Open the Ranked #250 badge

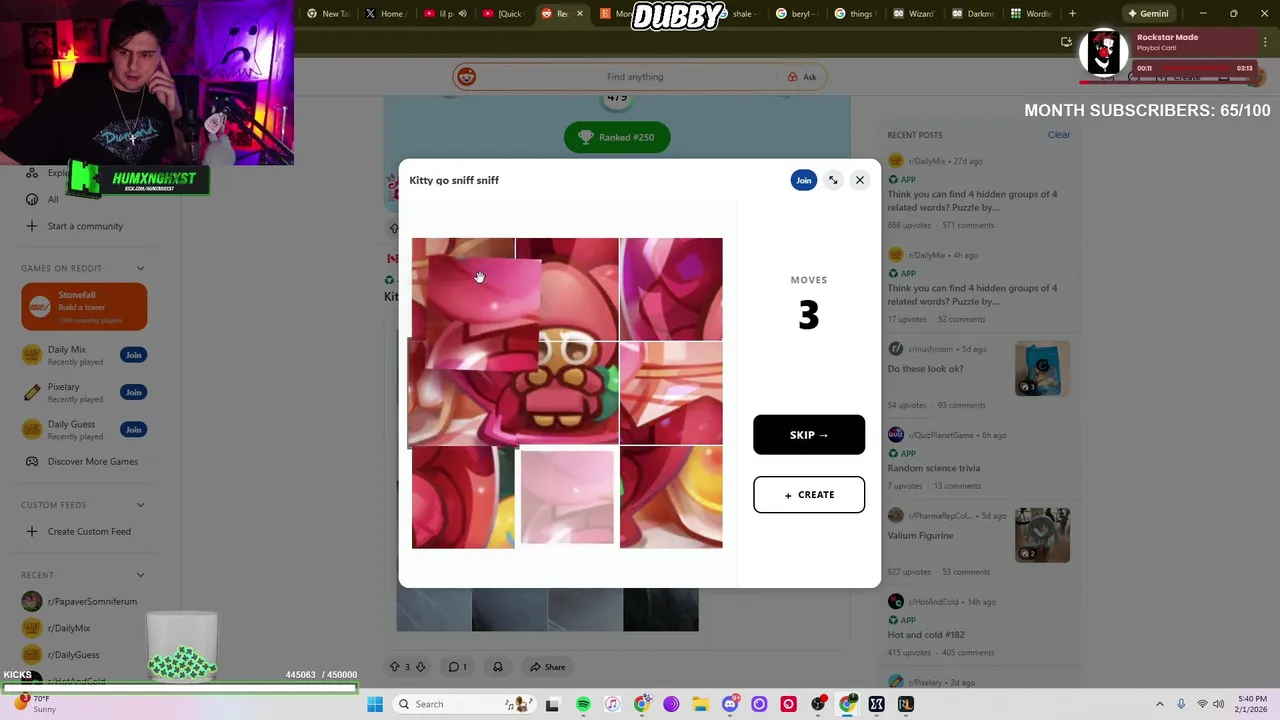(616, 138)
